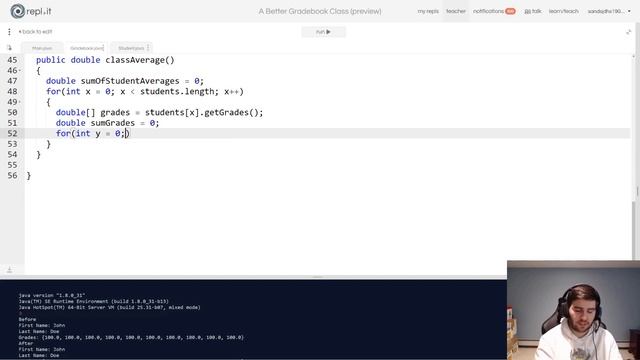Click the editor-console splitter handle
Viewport: 640px width, 360px height.
(x=318, y=277)
